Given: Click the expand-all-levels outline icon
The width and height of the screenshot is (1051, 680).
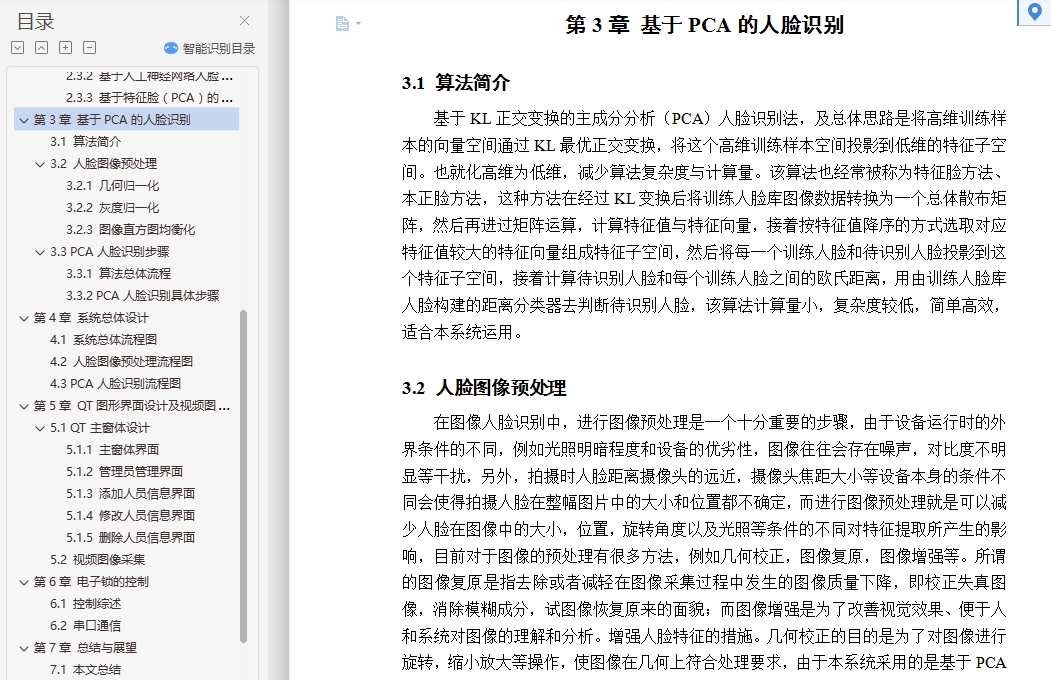Looking at the screenshot, I should (x=18, y=48).
